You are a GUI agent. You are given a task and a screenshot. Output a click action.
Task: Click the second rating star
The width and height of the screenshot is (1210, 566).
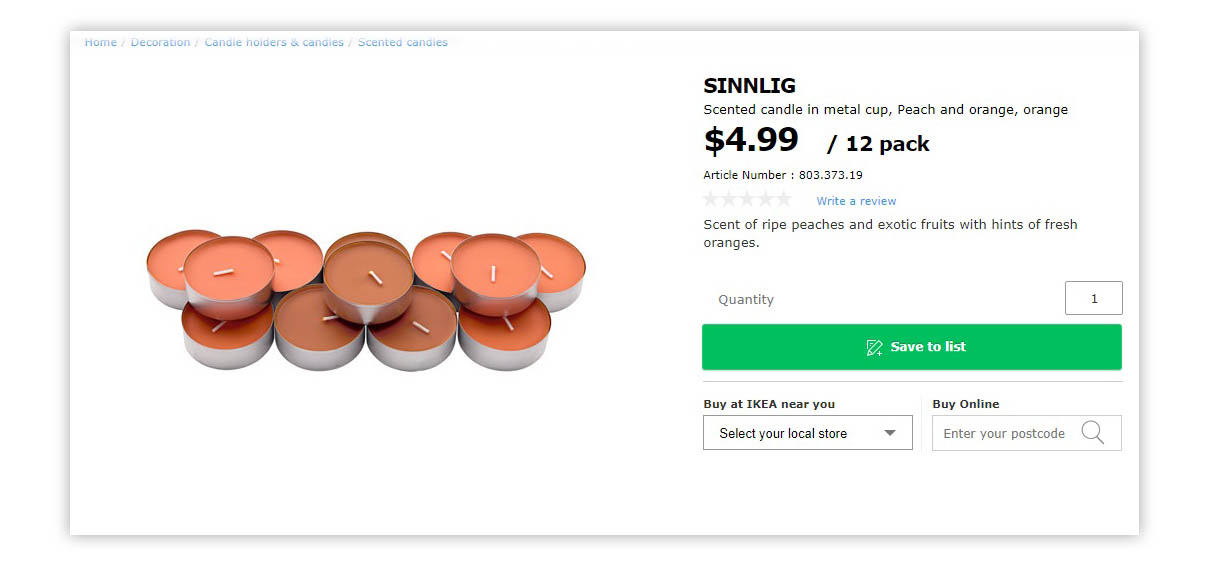click(x=730, y=199)
